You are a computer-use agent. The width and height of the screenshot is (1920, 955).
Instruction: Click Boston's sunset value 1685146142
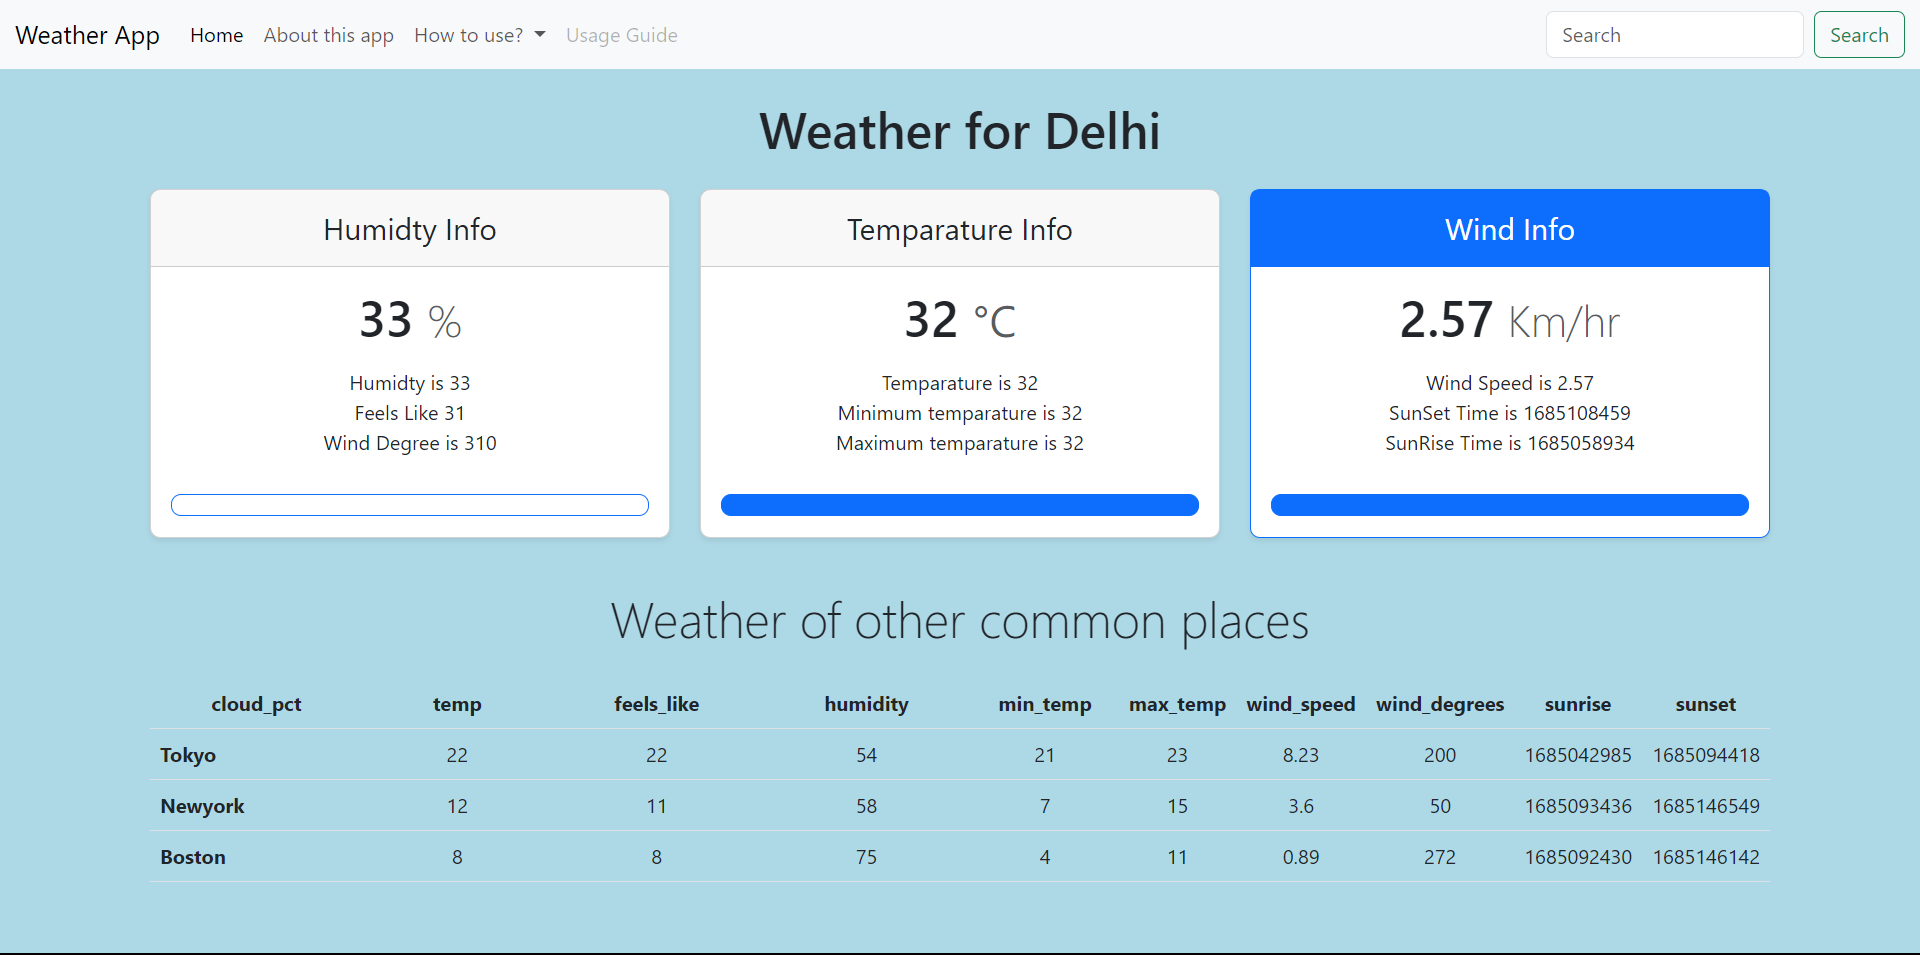pyautogui.click(x=1706, y=857)
